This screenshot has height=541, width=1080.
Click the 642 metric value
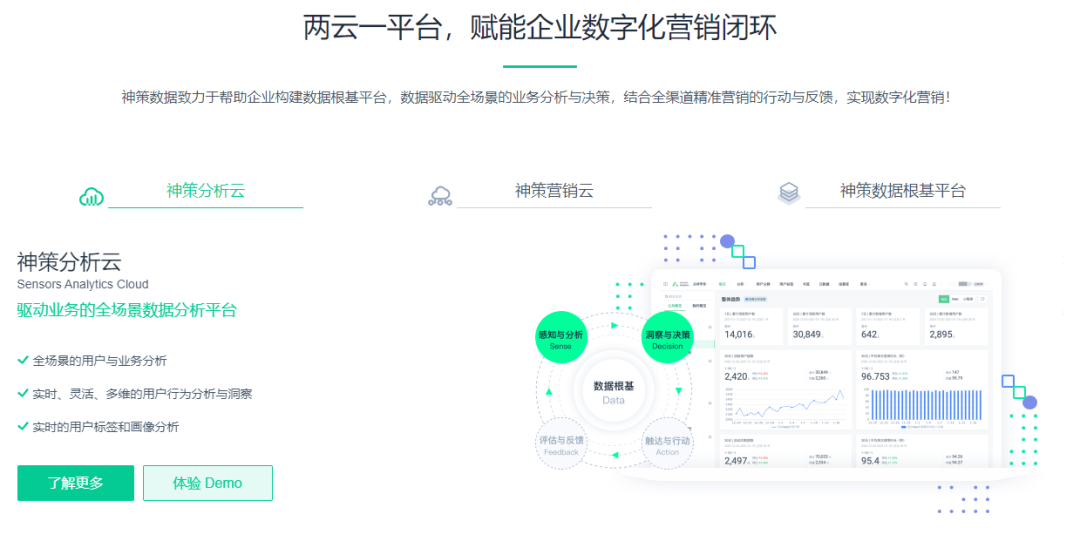pos(869,334)
